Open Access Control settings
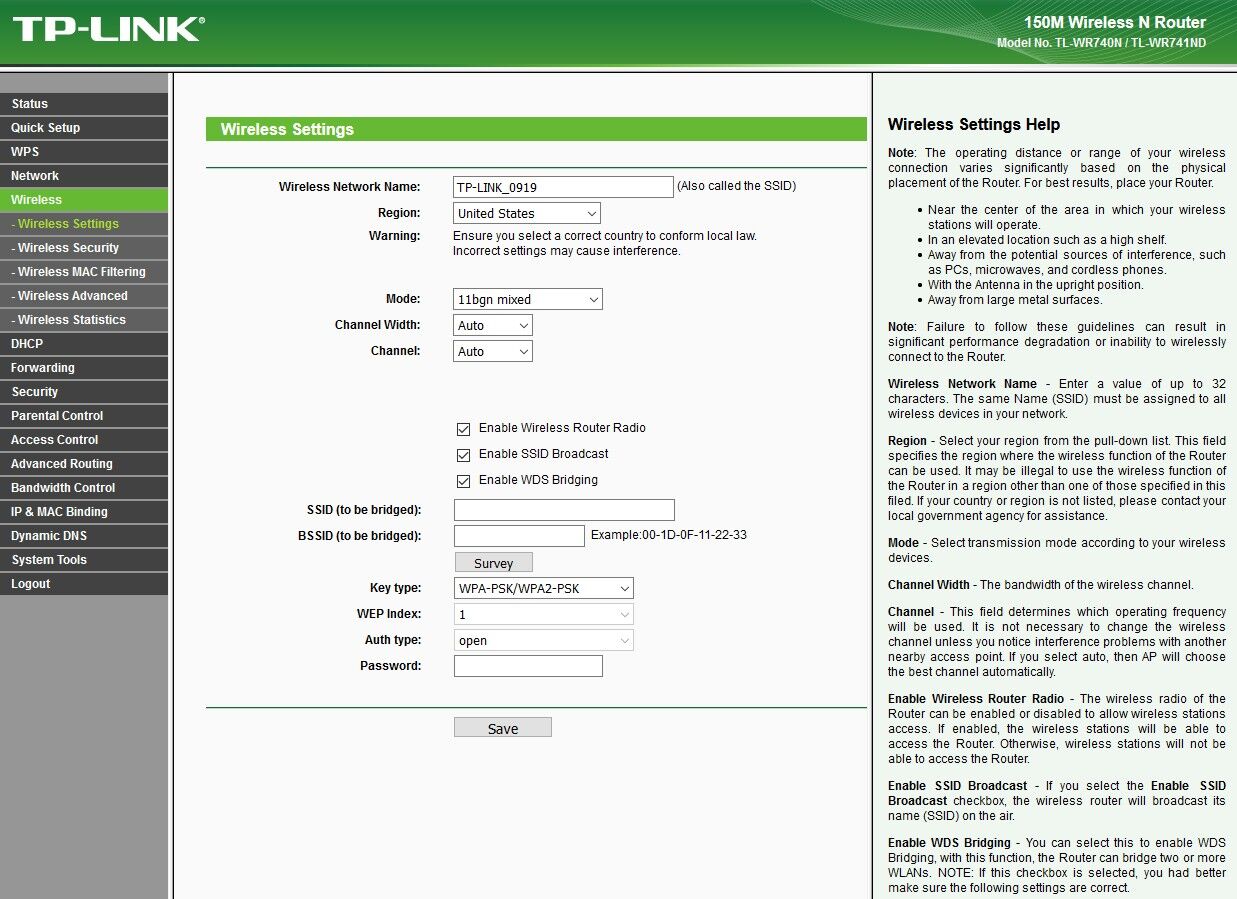The height and width of the screenshot is (899, 1237). coord(84,440)
